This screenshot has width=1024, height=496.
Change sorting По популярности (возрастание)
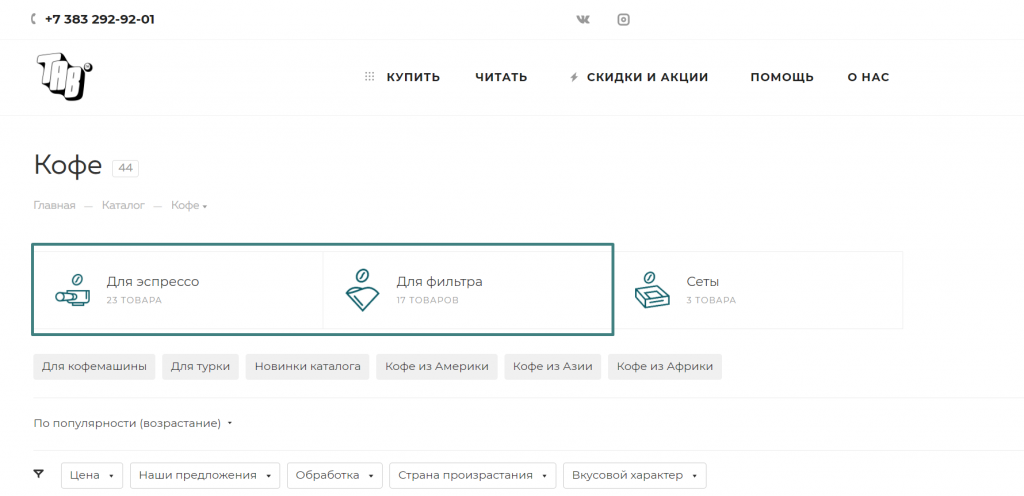click(132, 423)
